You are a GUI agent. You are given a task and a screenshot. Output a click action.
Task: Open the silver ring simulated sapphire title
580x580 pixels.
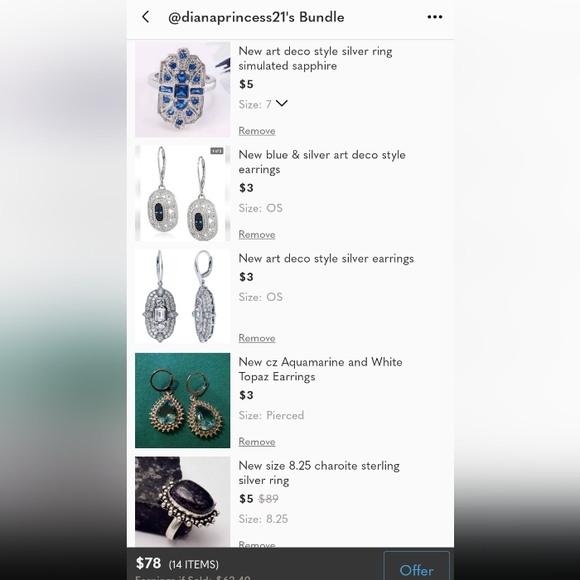click(315, 58)
